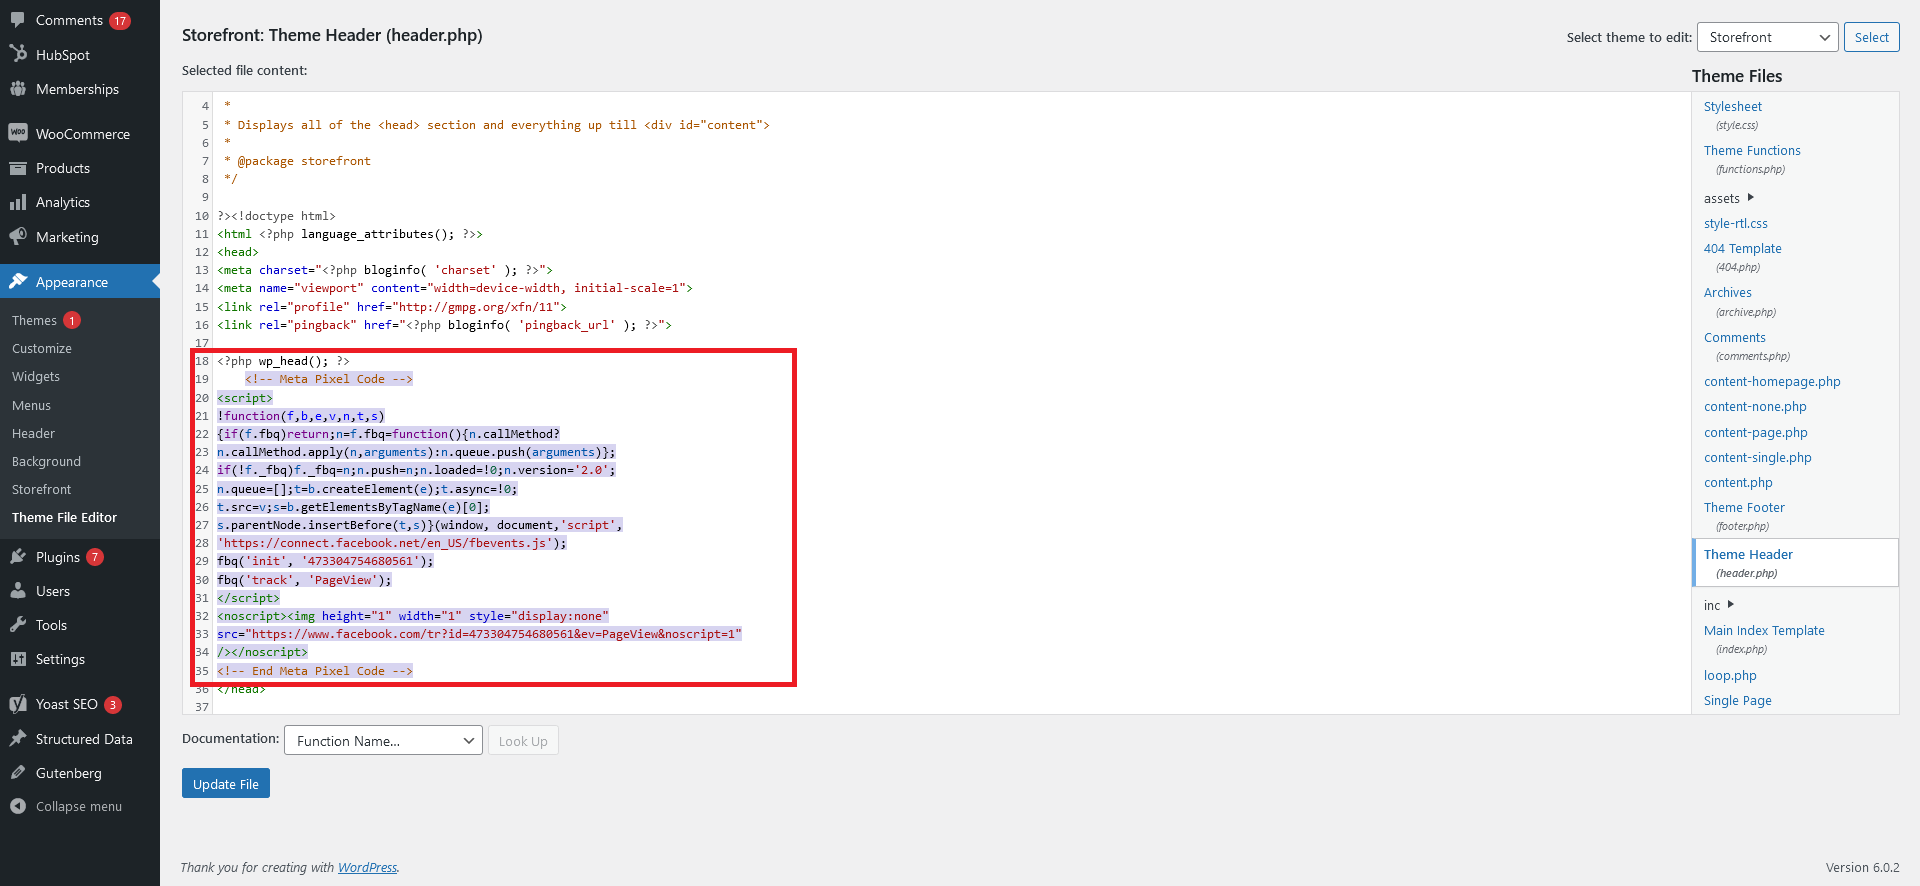Open the Function Name documentation dropdown
This screenshot has height=886, width=1920.
(383, 741)
